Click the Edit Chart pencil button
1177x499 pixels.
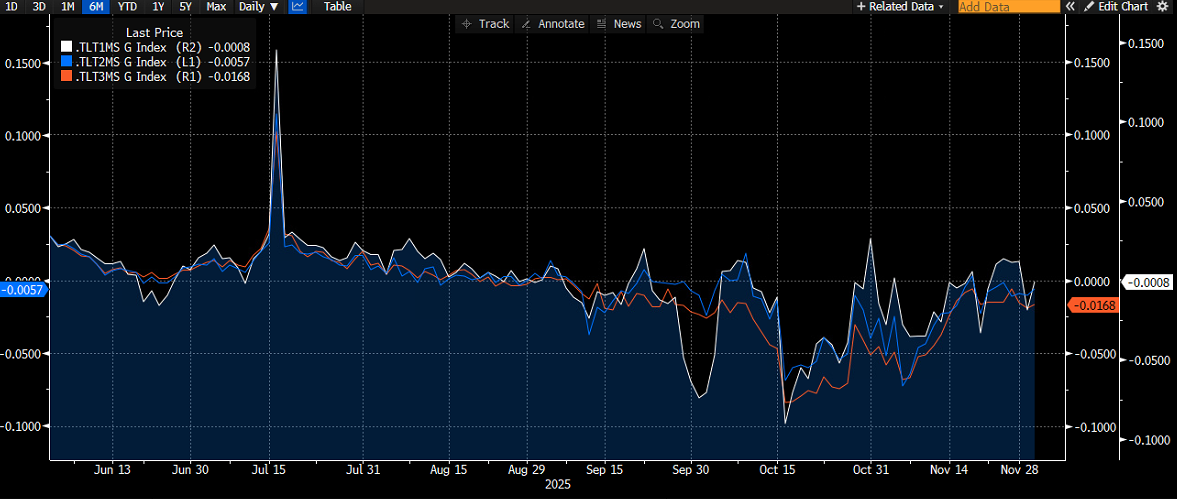pyautogui.click(x=1118, y=6)
